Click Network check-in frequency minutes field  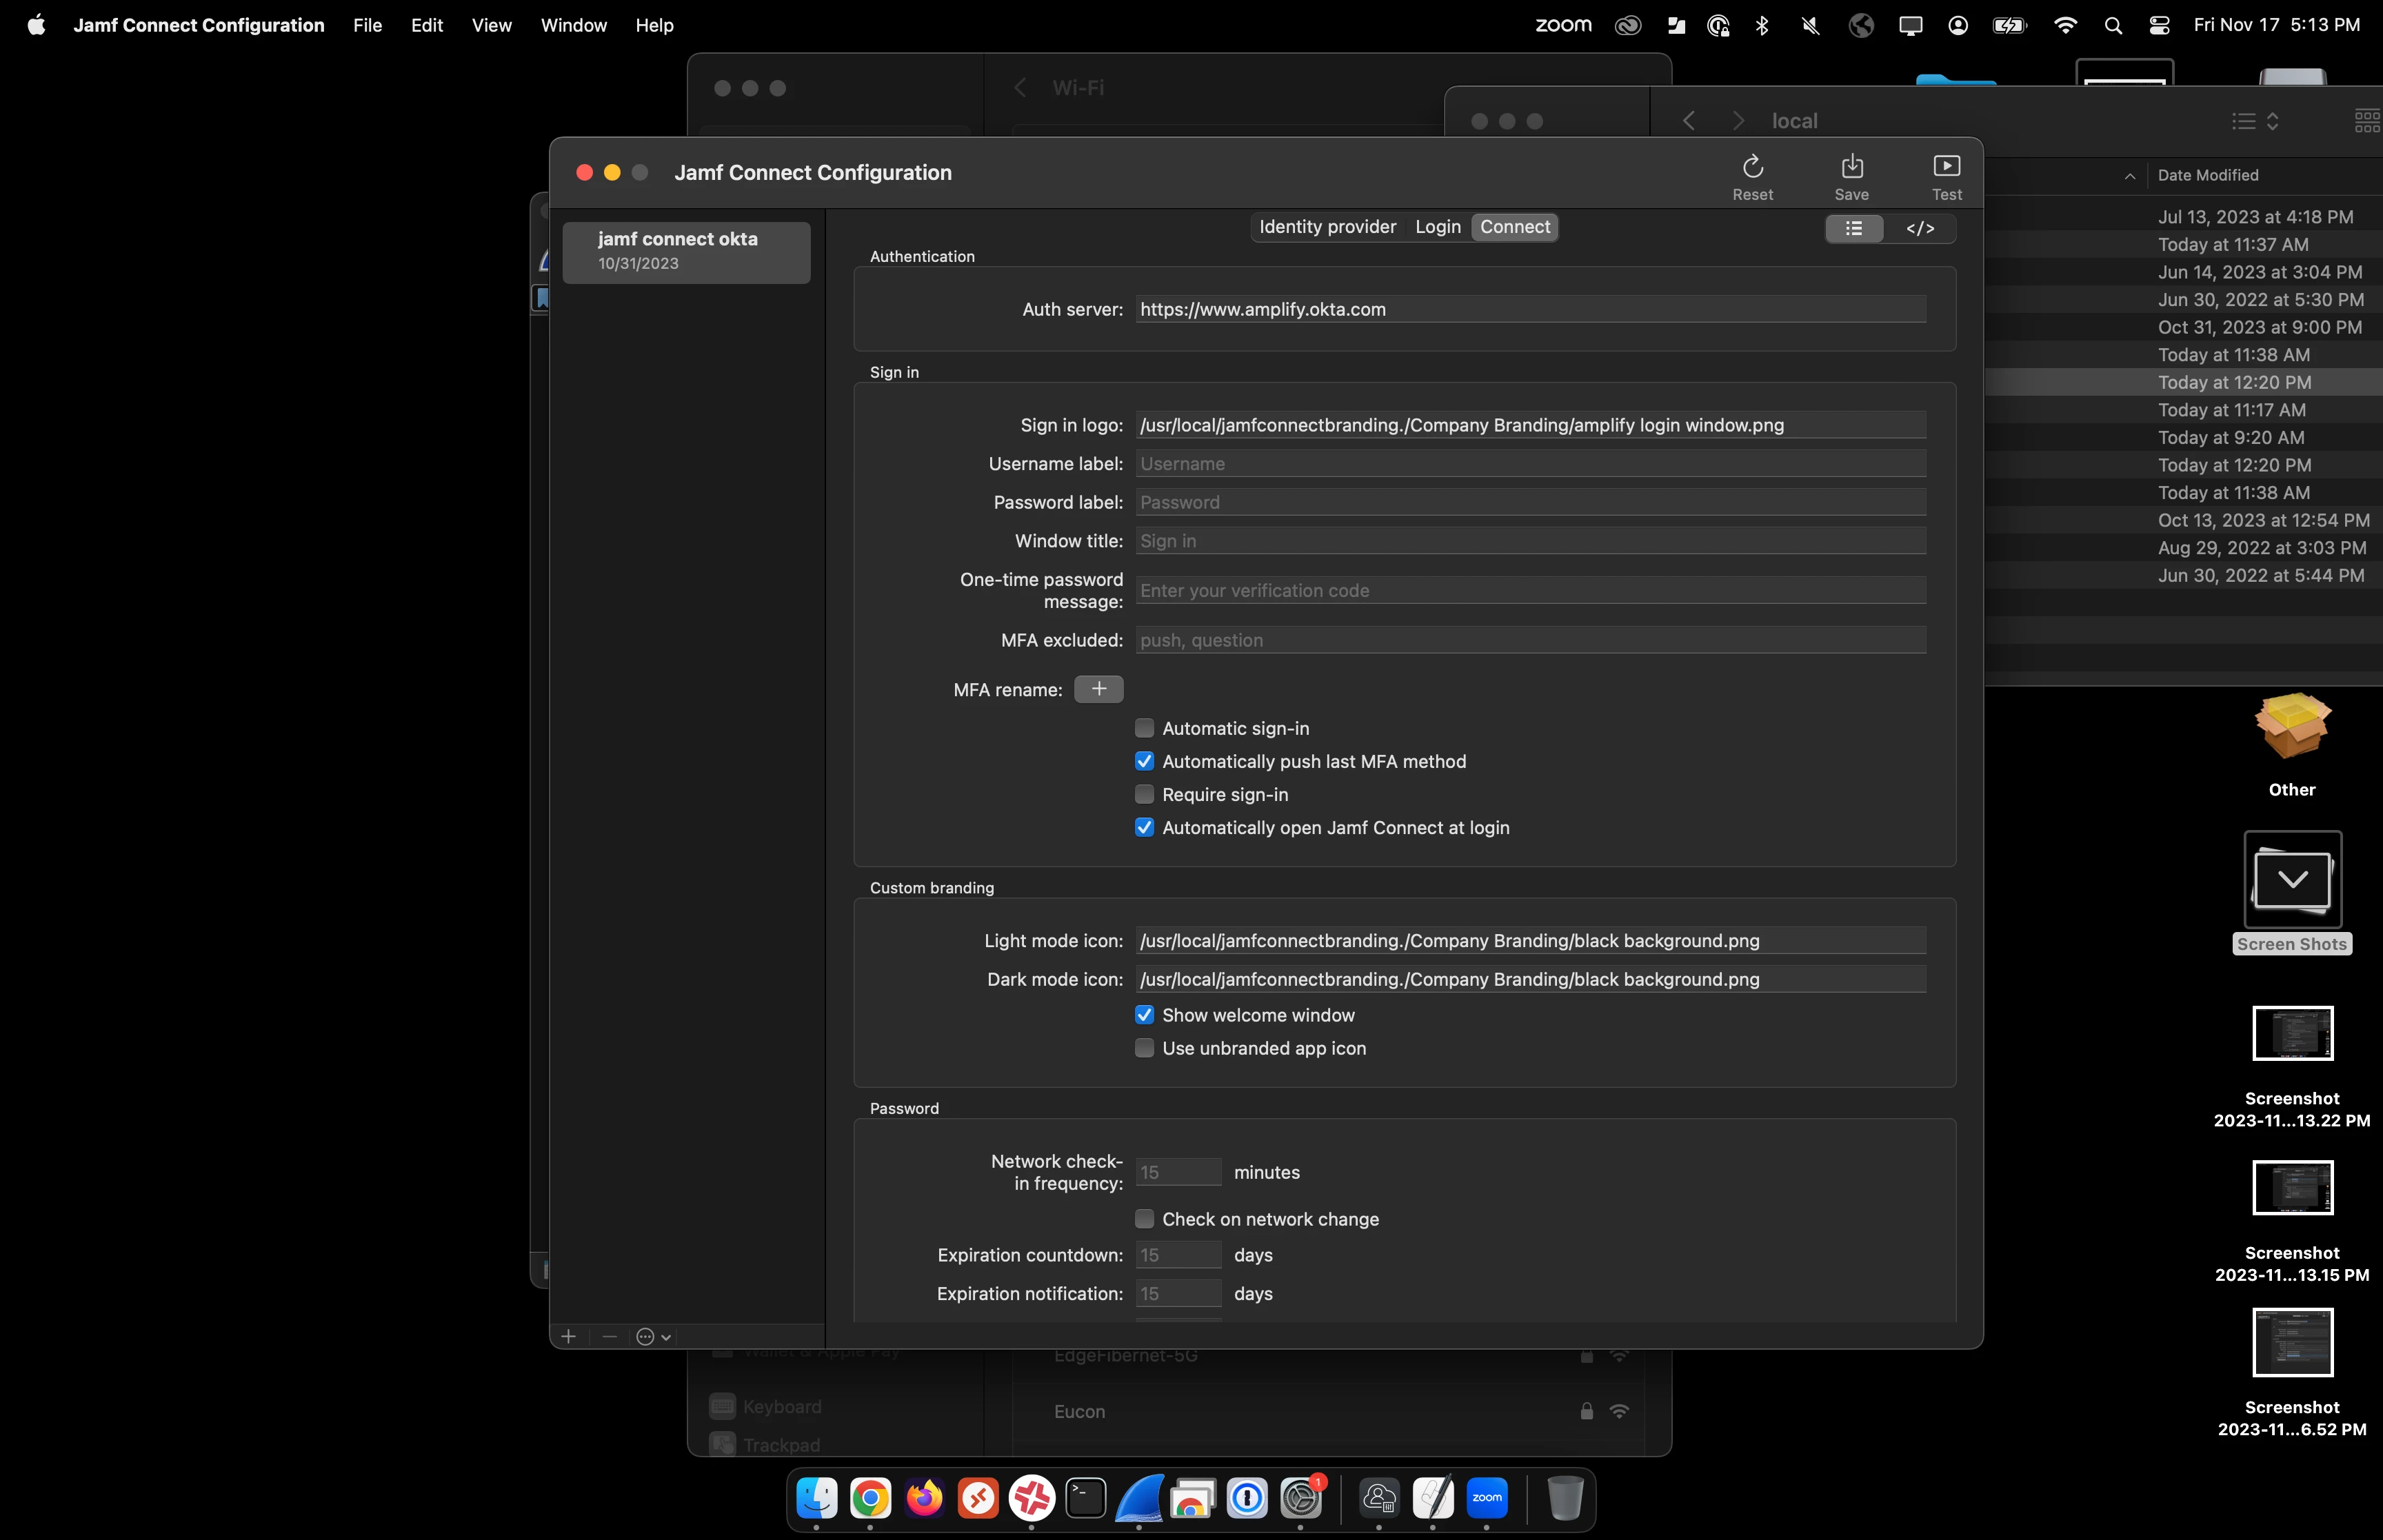tap(1178, 1172)
